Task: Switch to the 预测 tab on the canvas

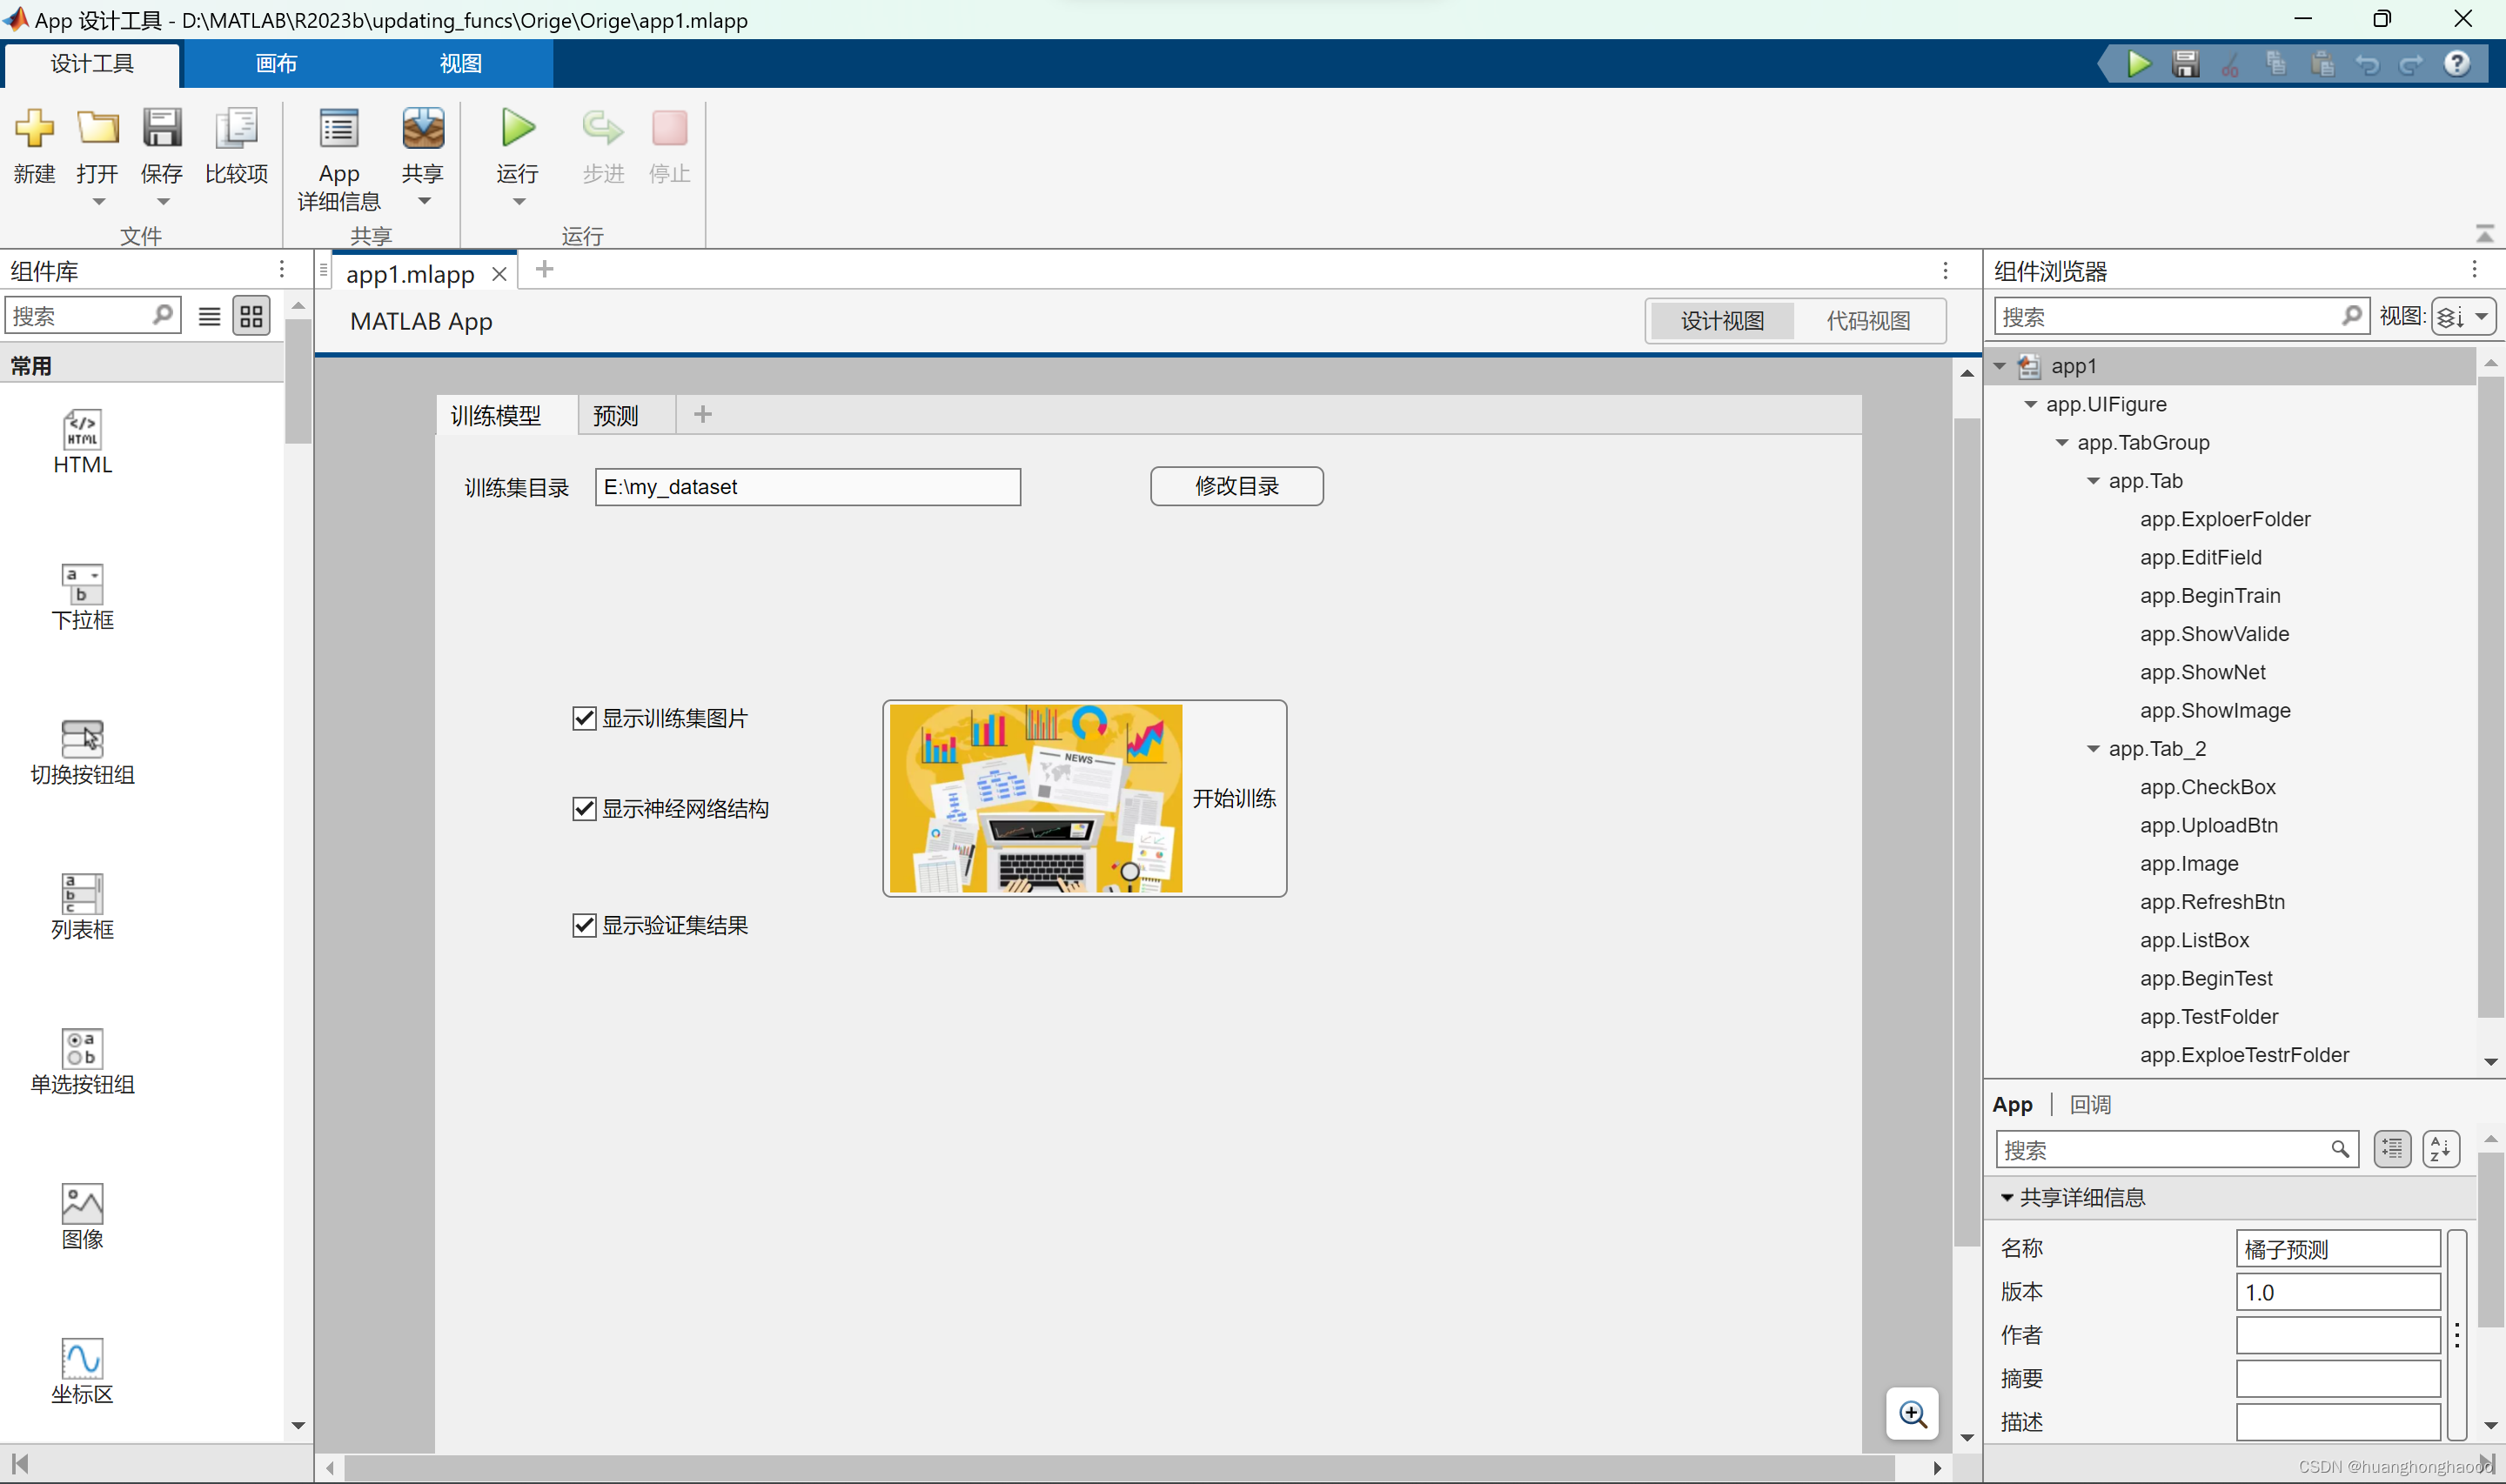Action: click(615, 415)
